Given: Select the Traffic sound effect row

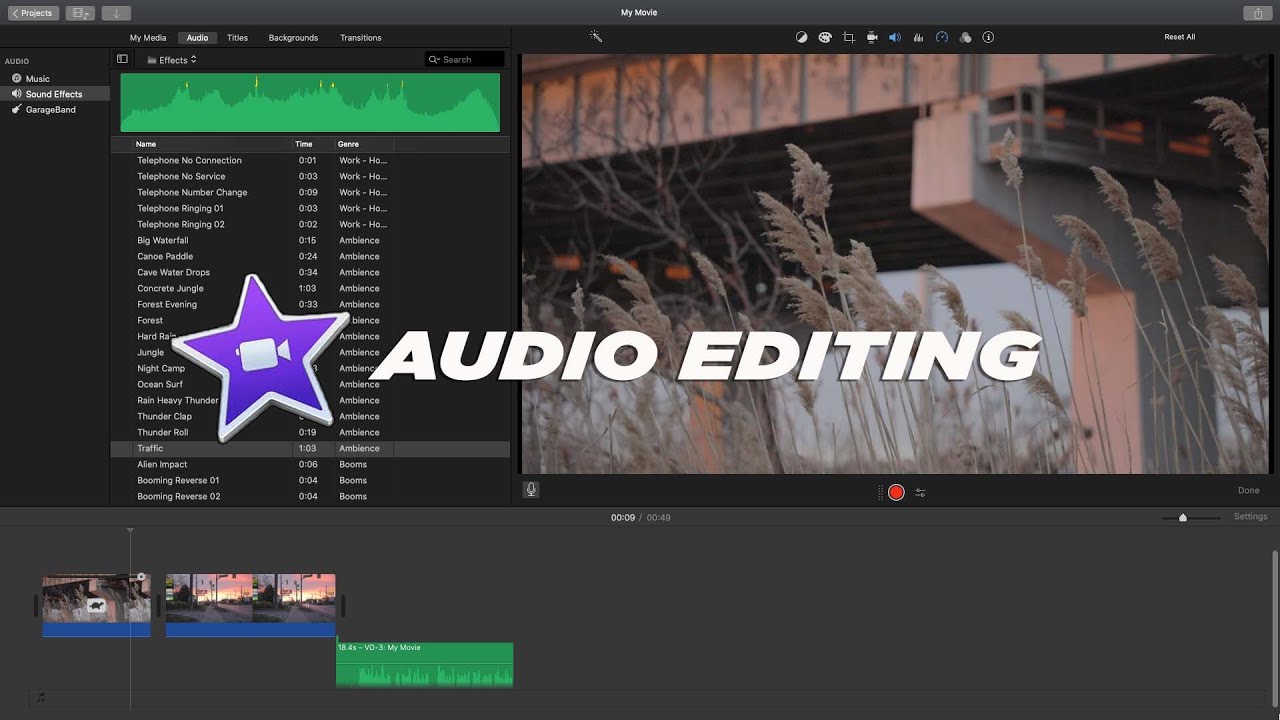Looking at the screenshot, I should (310, 448).
